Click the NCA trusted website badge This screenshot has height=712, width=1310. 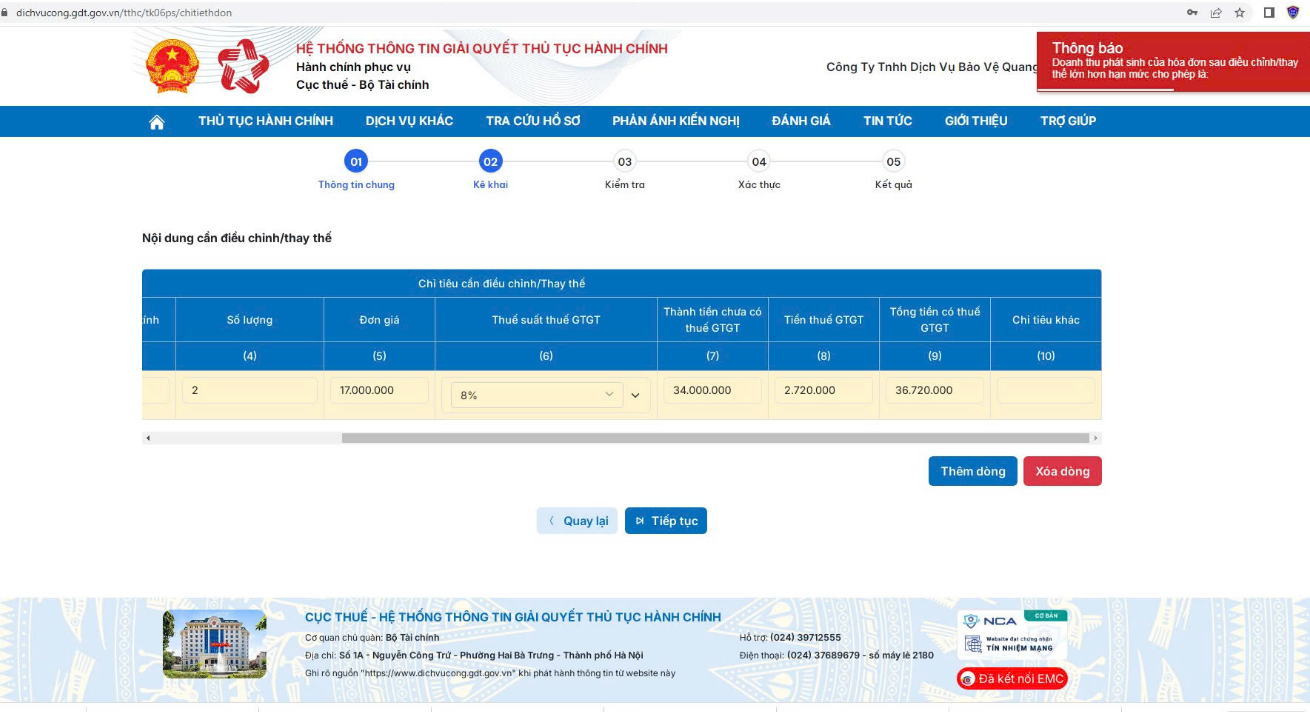[1011, 634]
